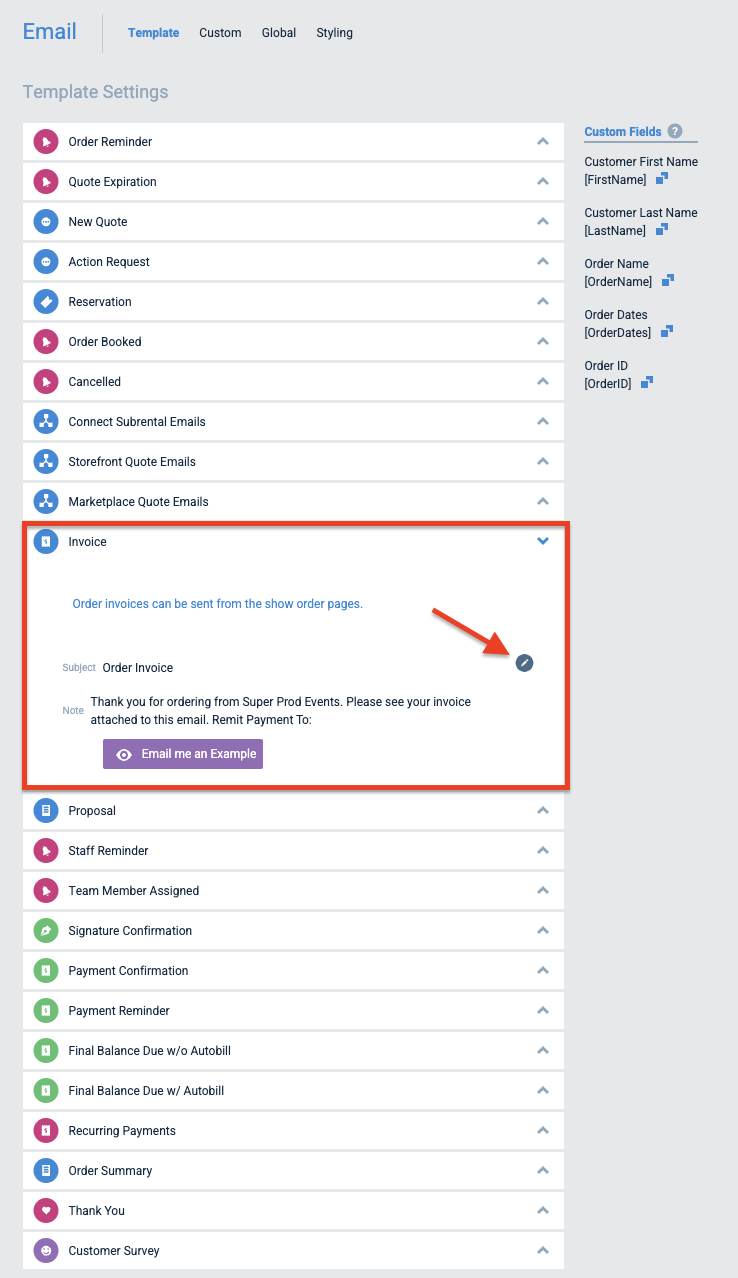This screenshot has height=1278, width=738.
Task: Expand the Payment Reminder section
Action: (x=293, y=1010)
